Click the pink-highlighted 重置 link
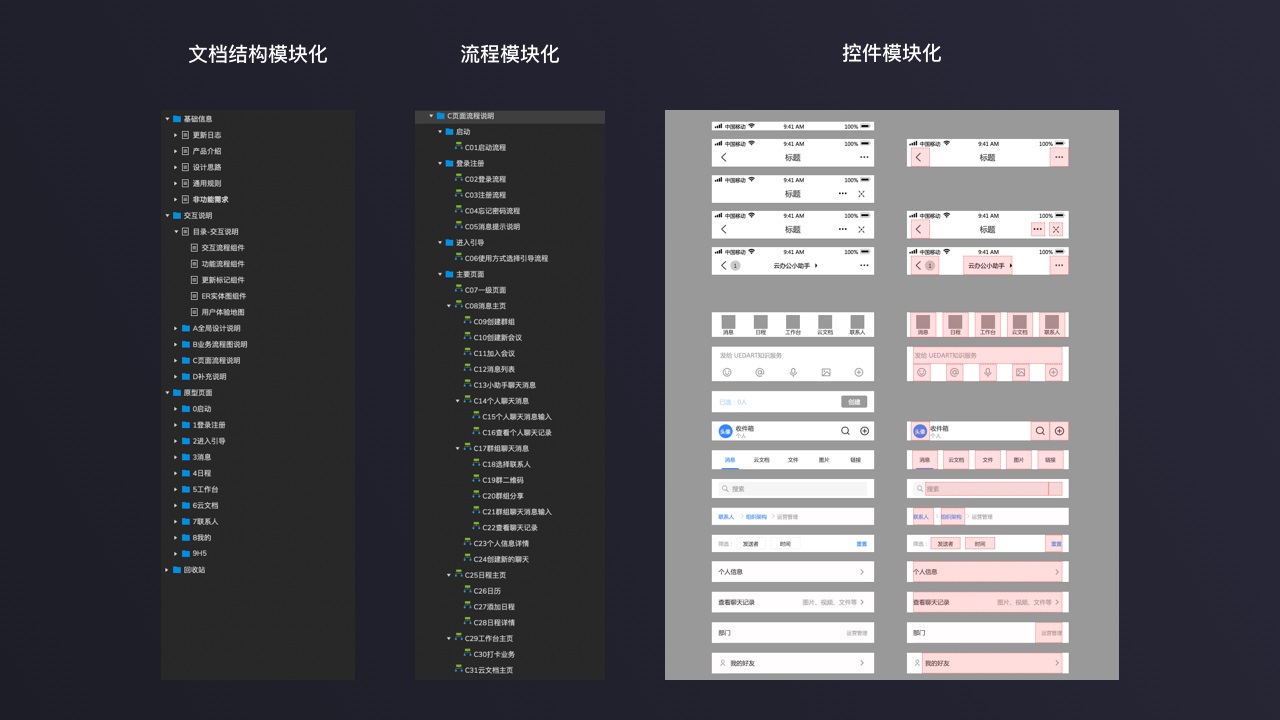Viewport: 1280px width, 720px height. [1056, 544]
